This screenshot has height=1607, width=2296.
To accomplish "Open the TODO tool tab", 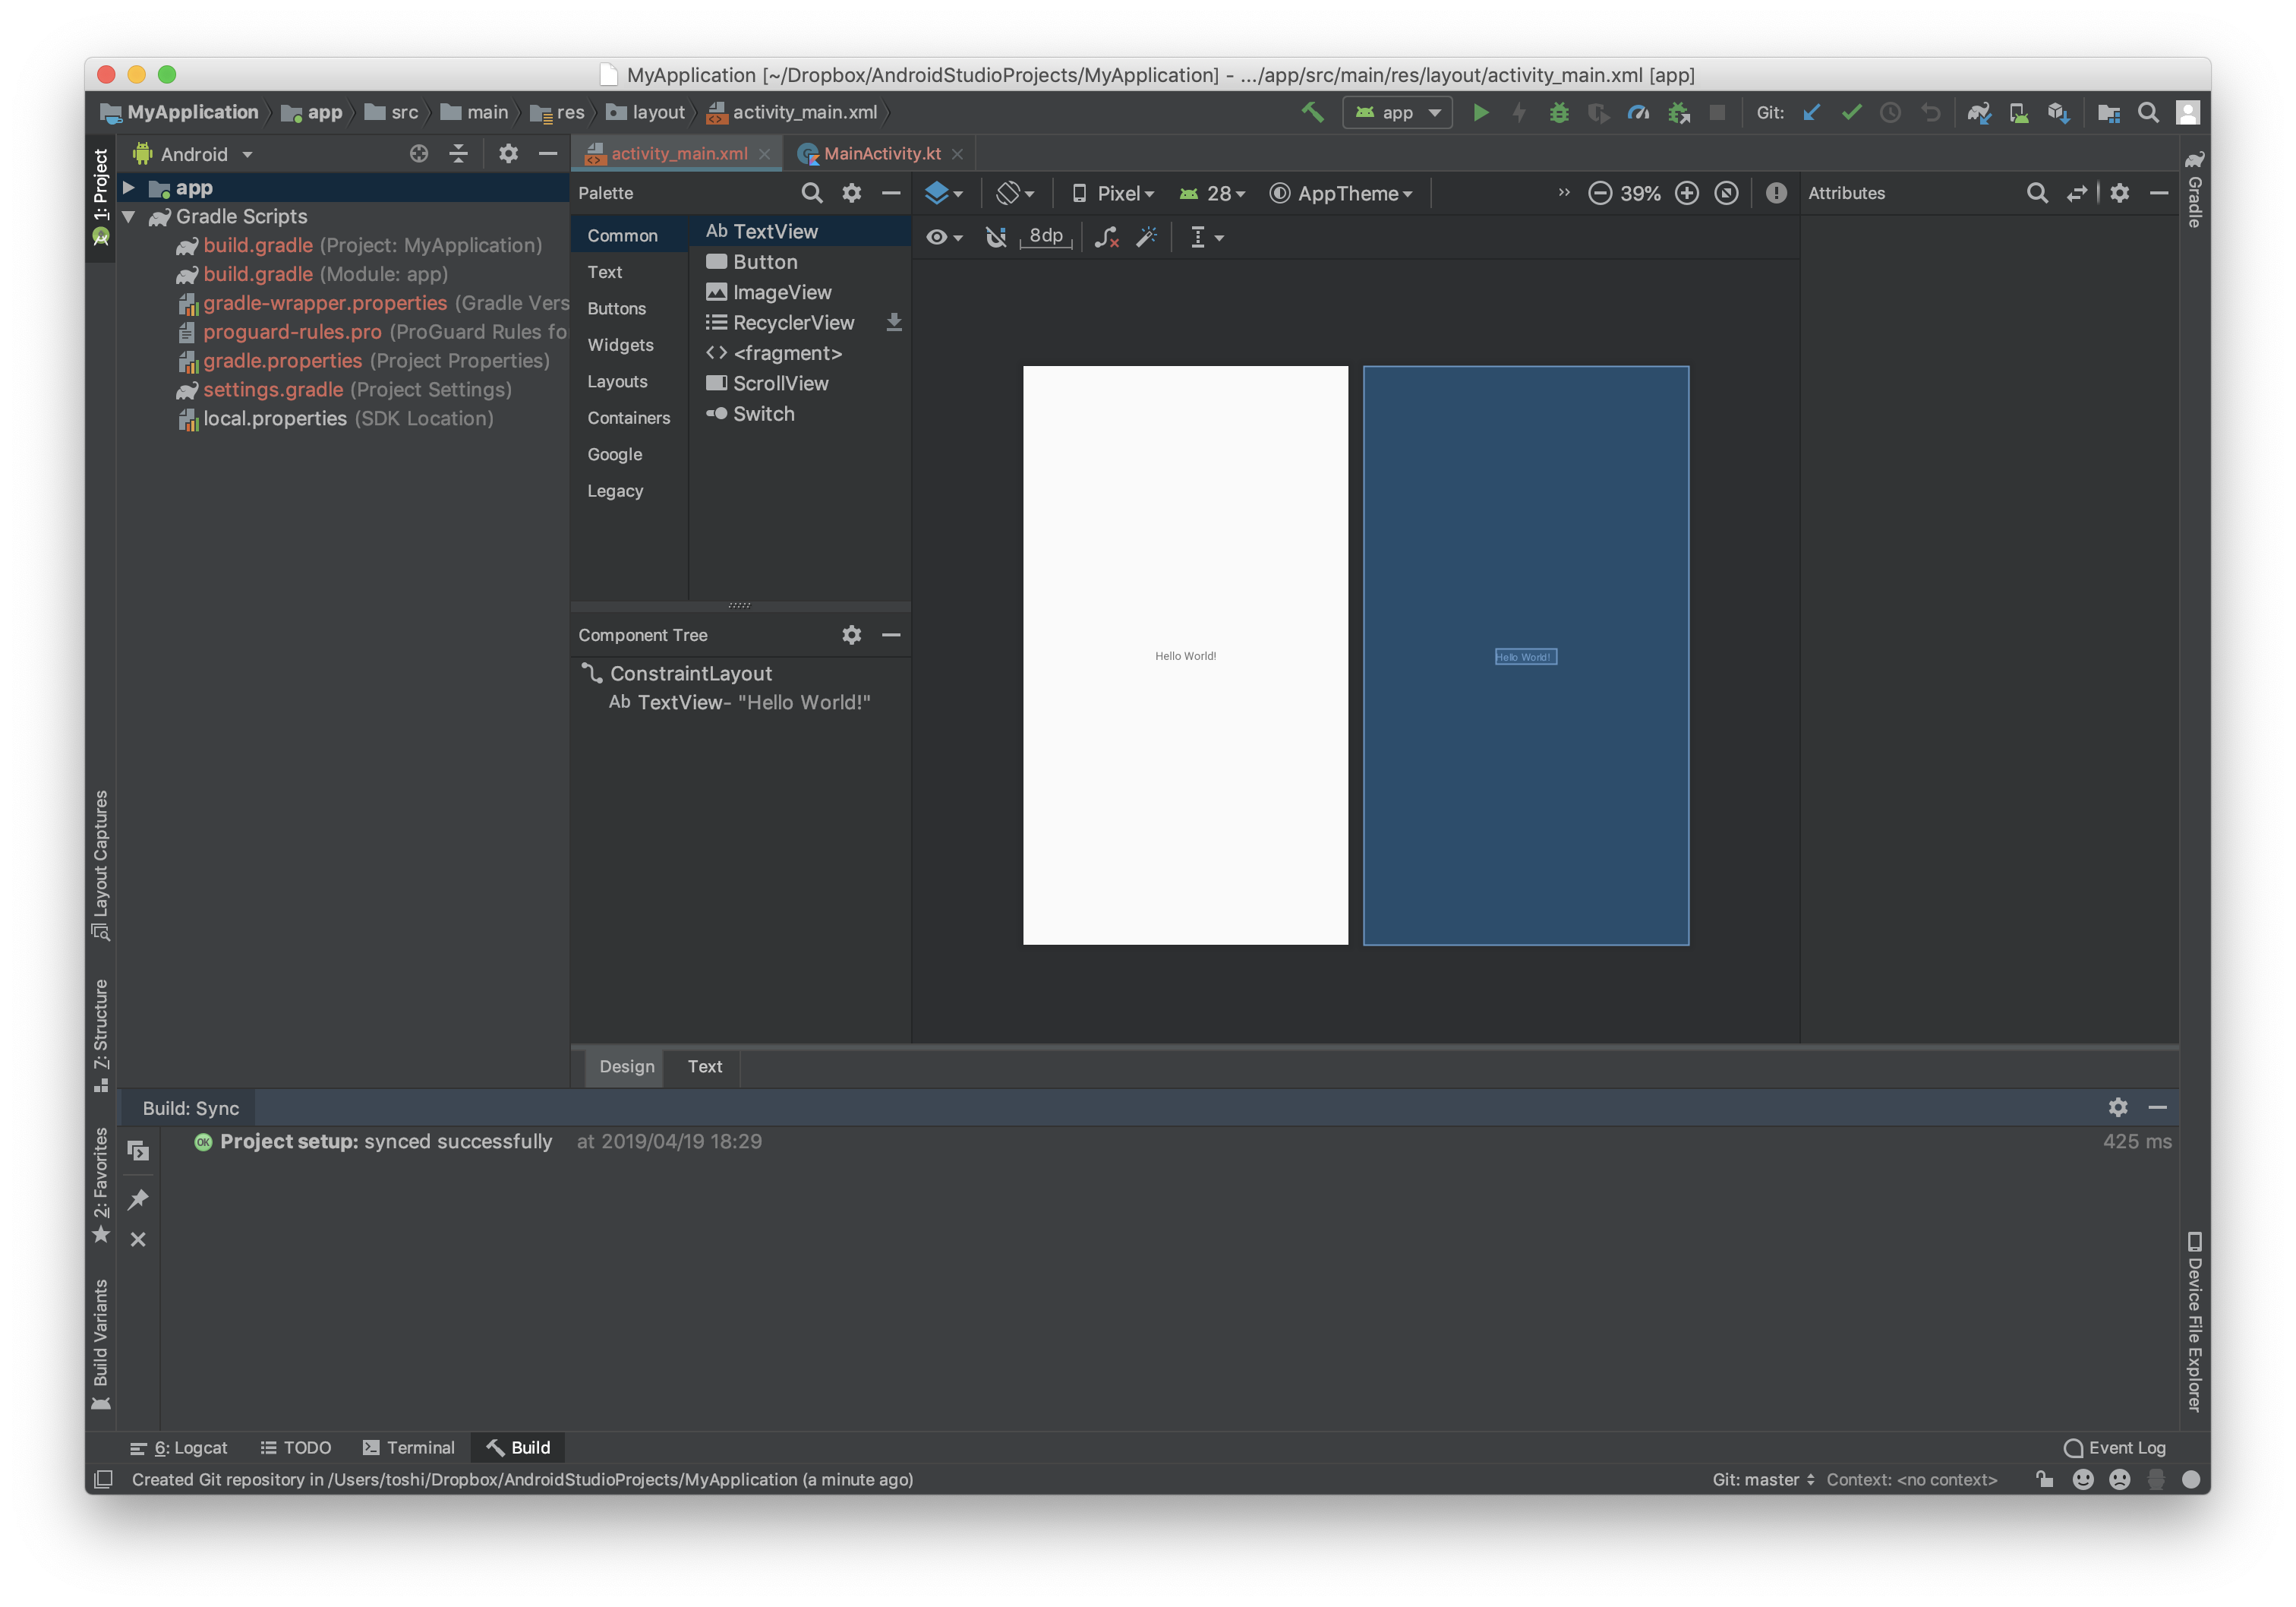I will click(x=295, y=1447).
